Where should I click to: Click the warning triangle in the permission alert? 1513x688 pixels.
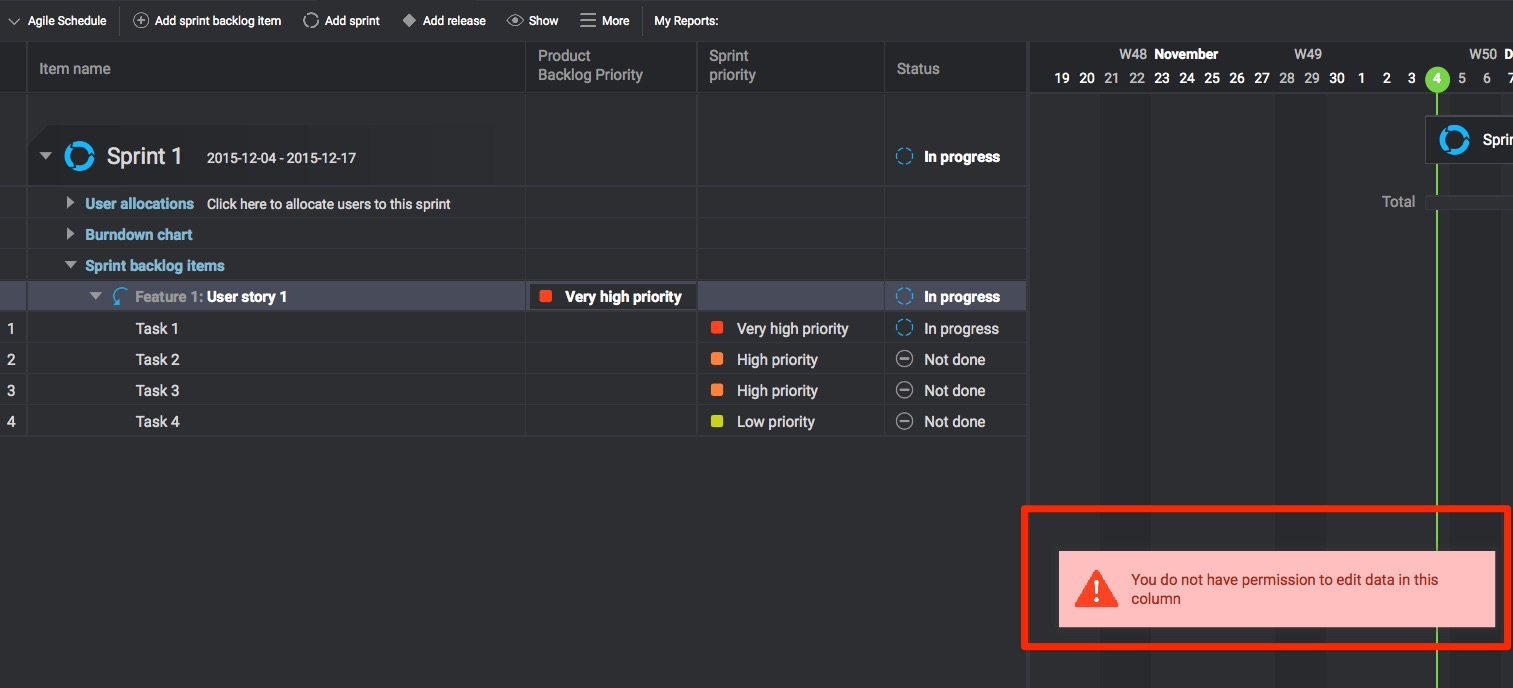pyautogui.click(x=1096, y=589)
